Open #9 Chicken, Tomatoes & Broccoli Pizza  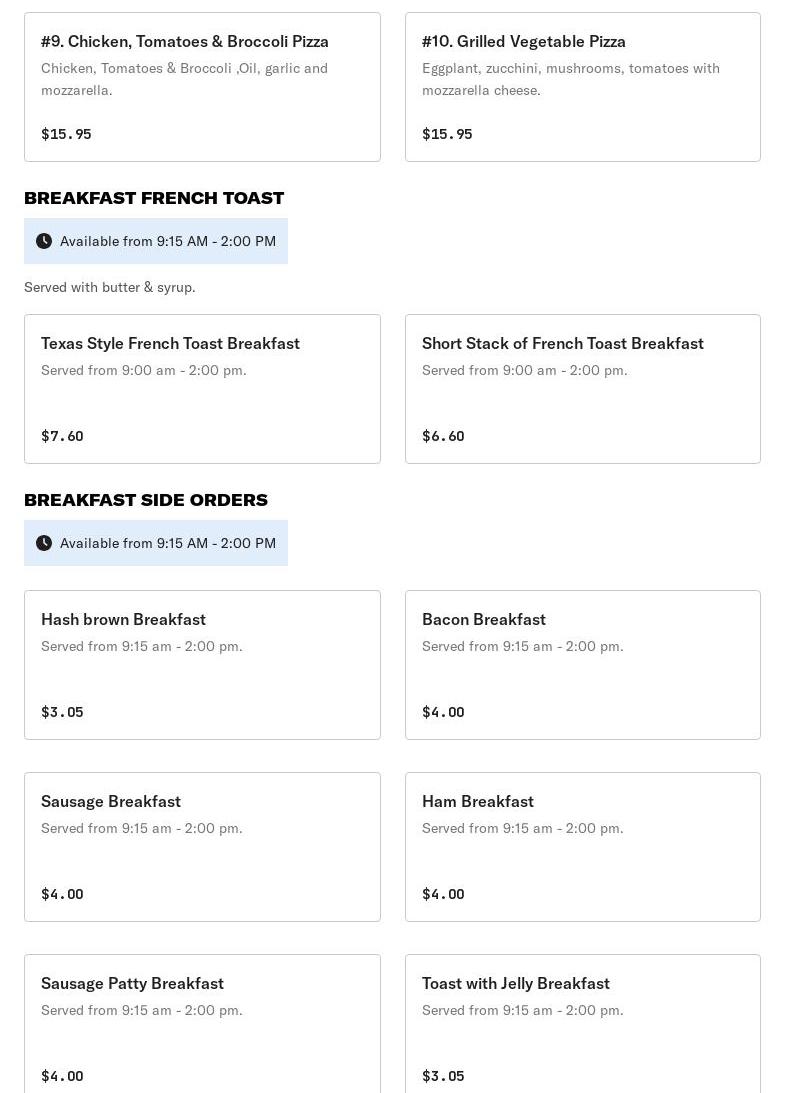[202, 87]
